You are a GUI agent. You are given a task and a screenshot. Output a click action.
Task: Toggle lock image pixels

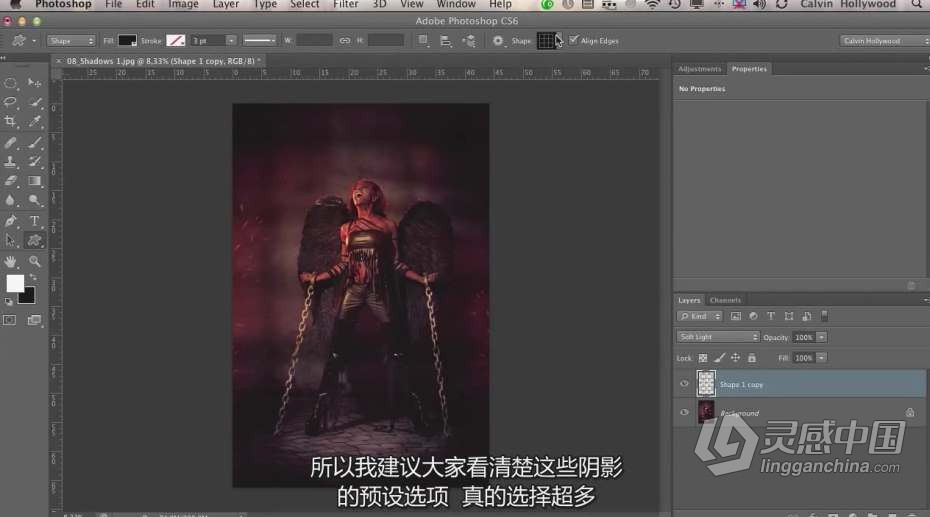pos(719,358)
